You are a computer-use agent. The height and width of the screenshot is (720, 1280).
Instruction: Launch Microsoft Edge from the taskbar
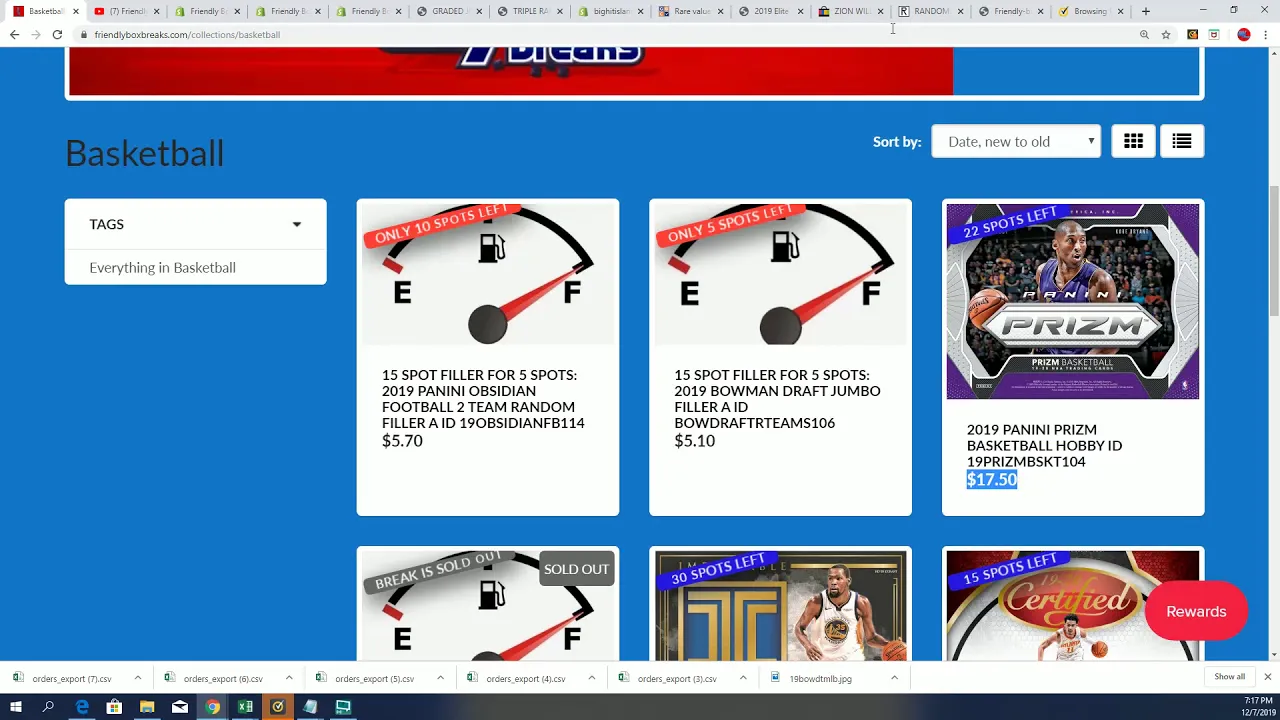[x=82, y=707]
